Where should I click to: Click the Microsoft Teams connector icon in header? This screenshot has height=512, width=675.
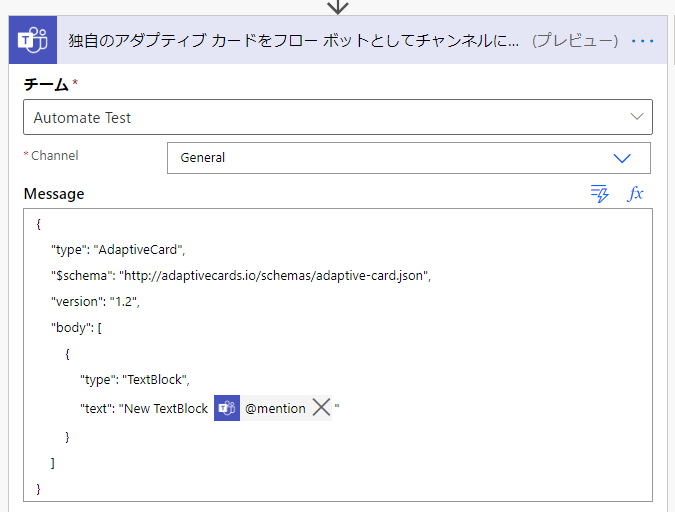[x=33, y=40]
